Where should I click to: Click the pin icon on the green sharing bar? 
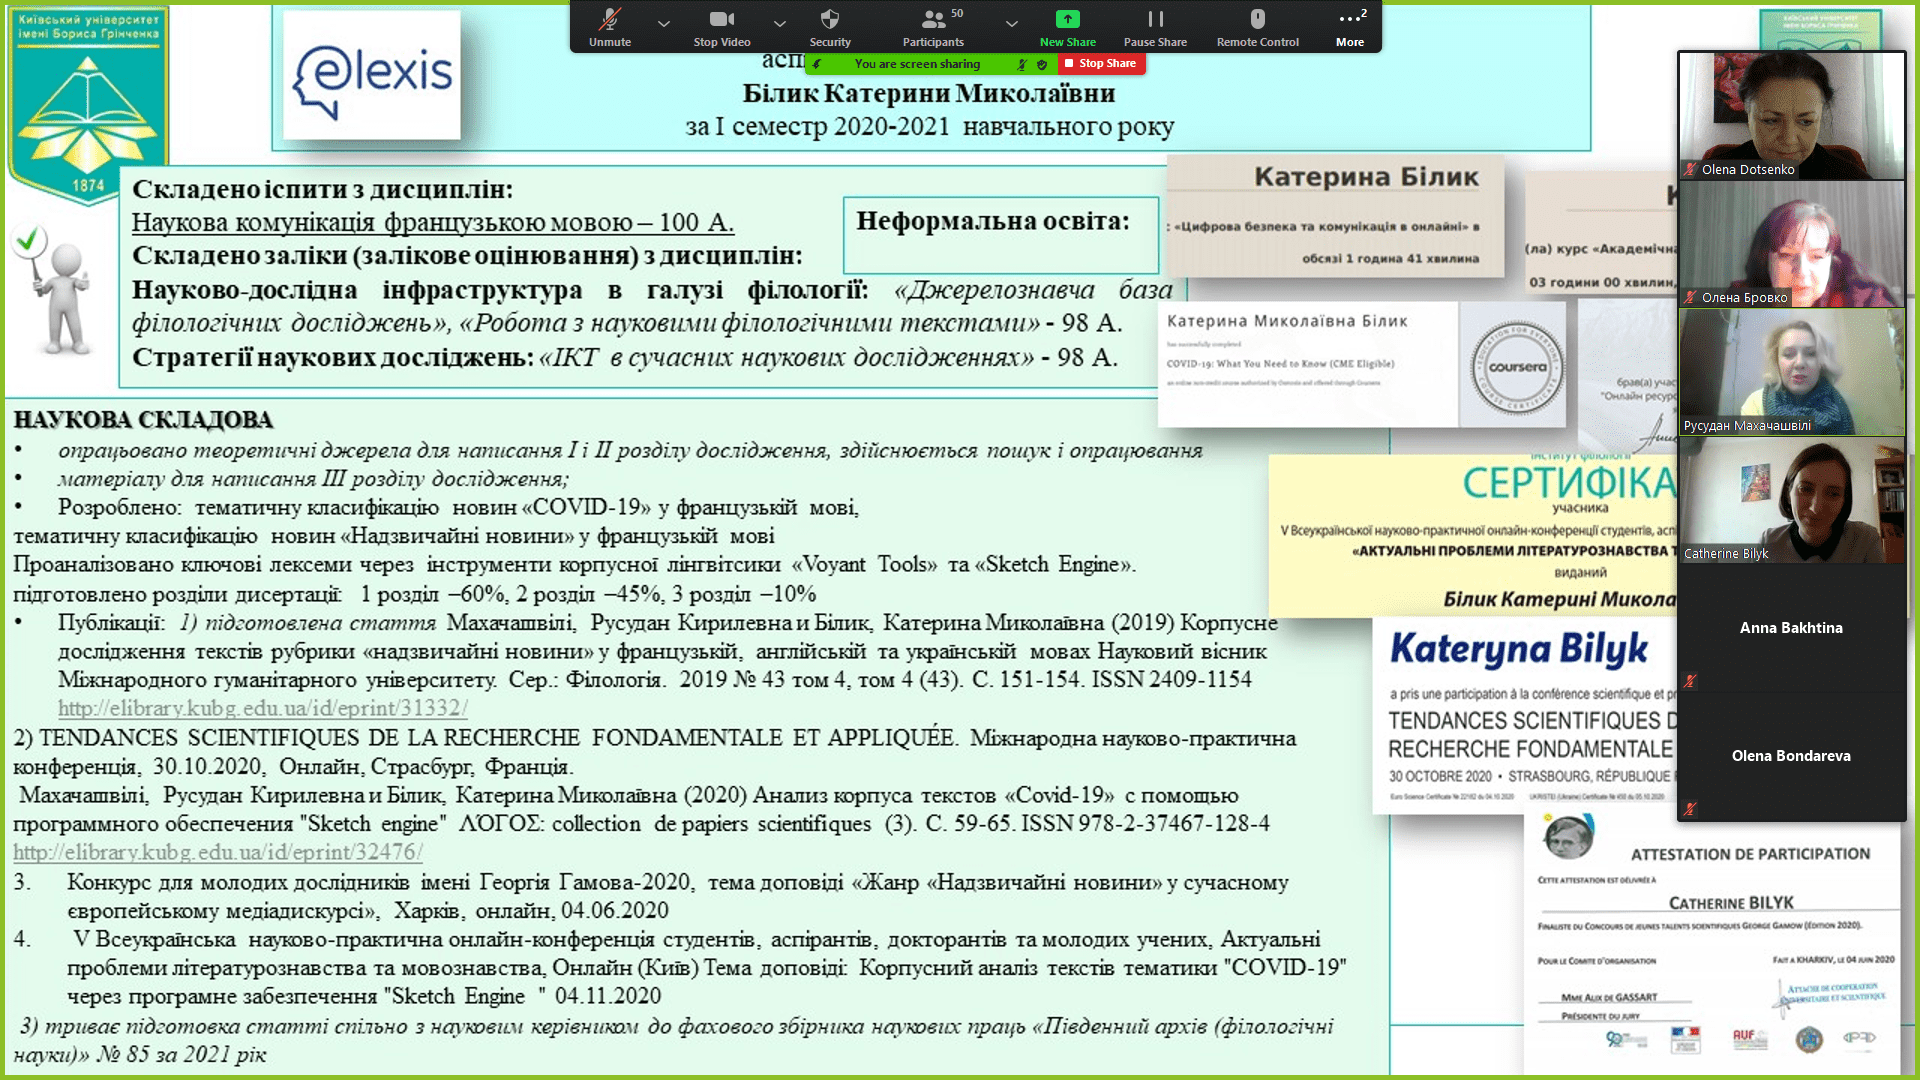coord(817,64)
